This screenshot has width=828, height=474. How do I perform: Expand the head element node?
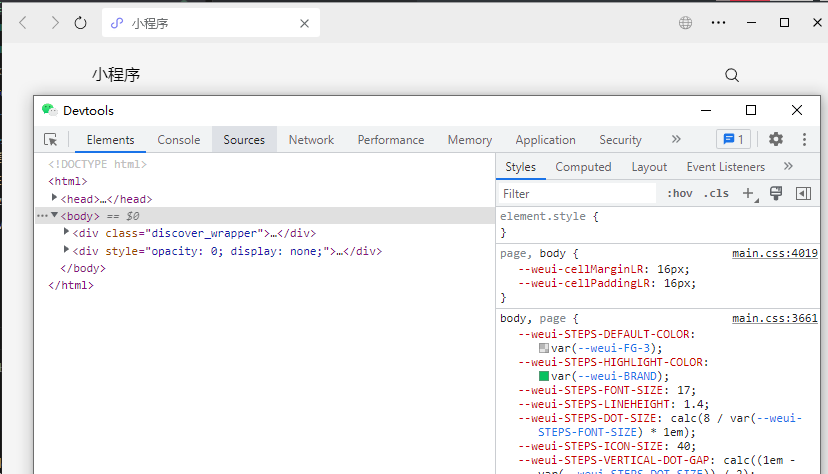54,197
